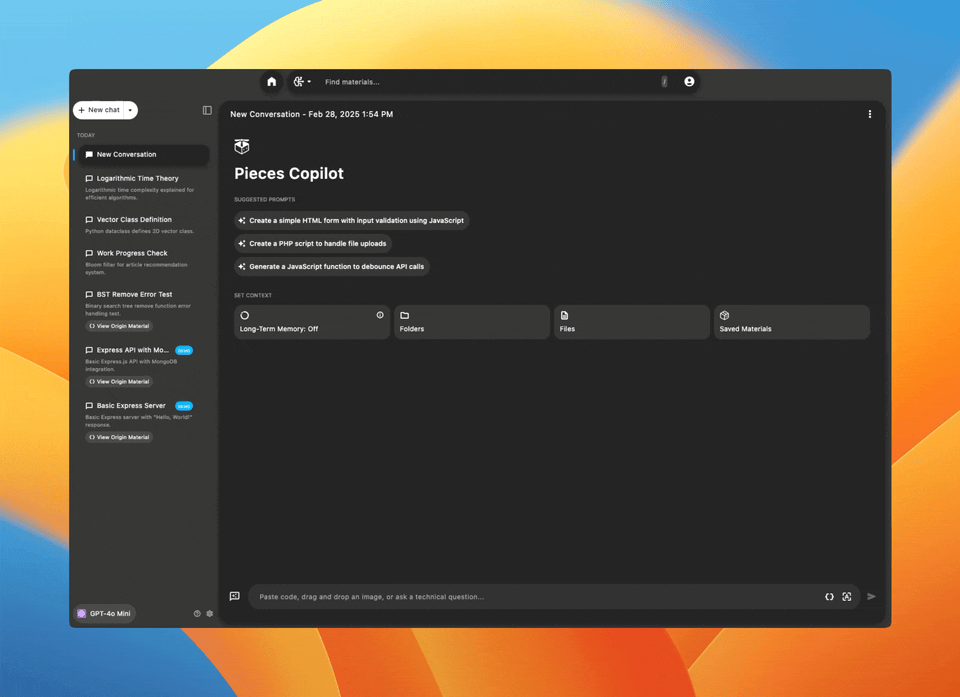Viewport: 960px width, 697px height.
Task: Insert code snippet via braces icon
Action: pyautogui.click(x=829, y=597)
